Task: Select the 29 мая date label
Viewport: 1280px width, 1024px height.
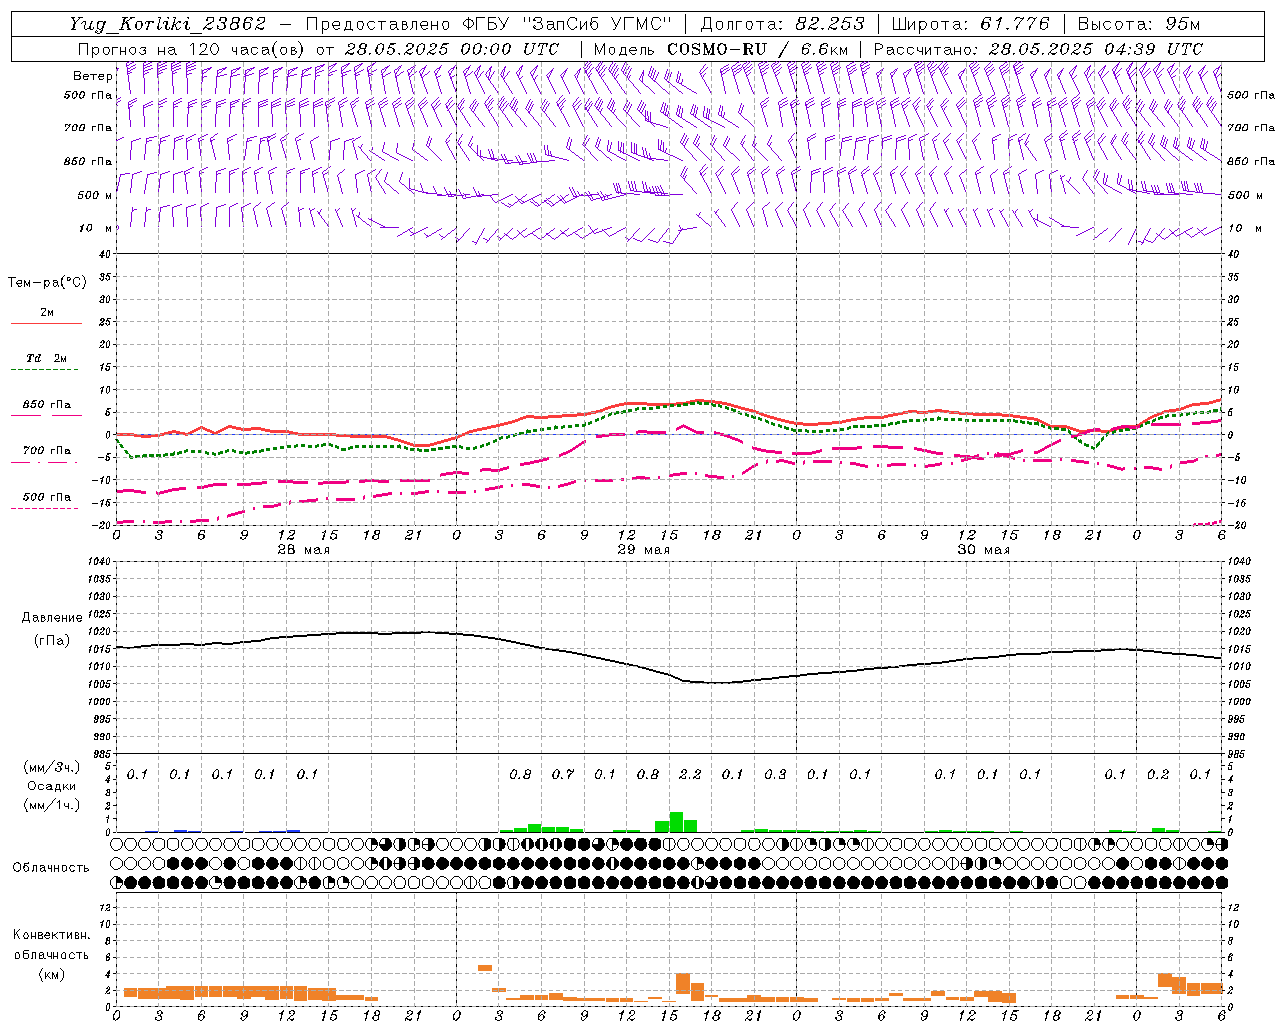Action: [643, 550]
